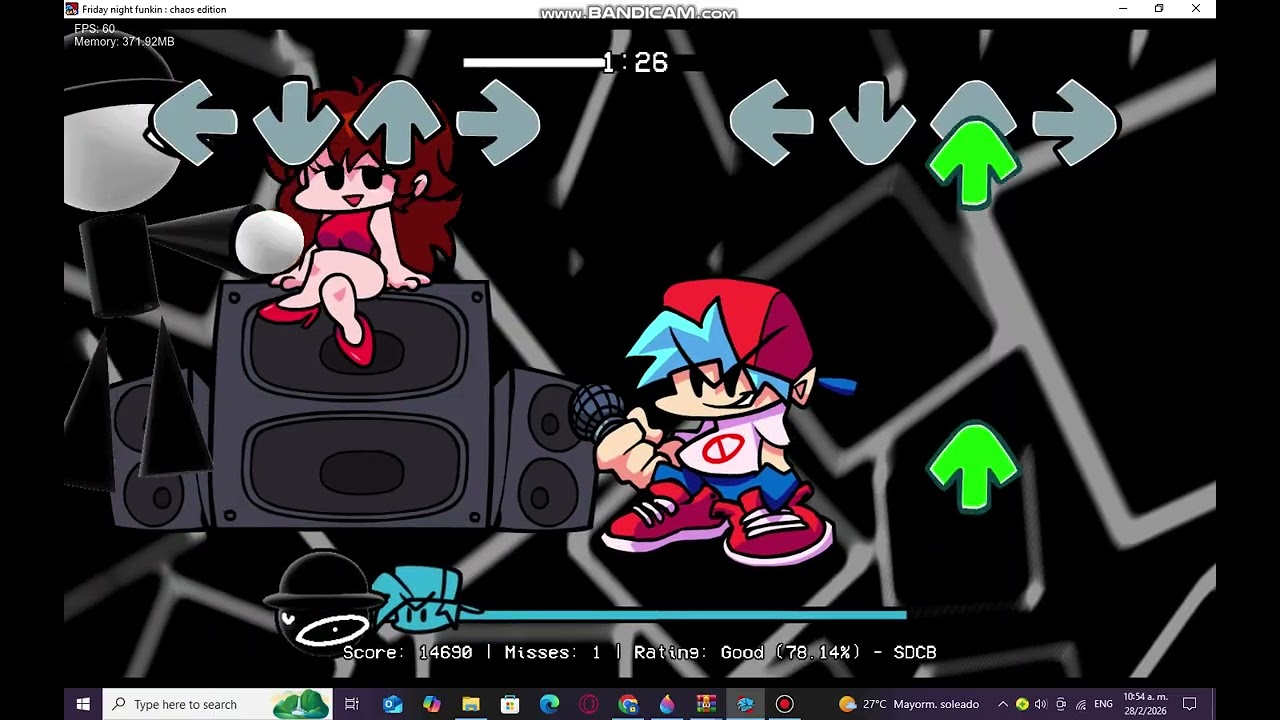Open Microsoft Store from the taskbar
Viewport: 1280px width, 720px height.
(x=510, y=704)
